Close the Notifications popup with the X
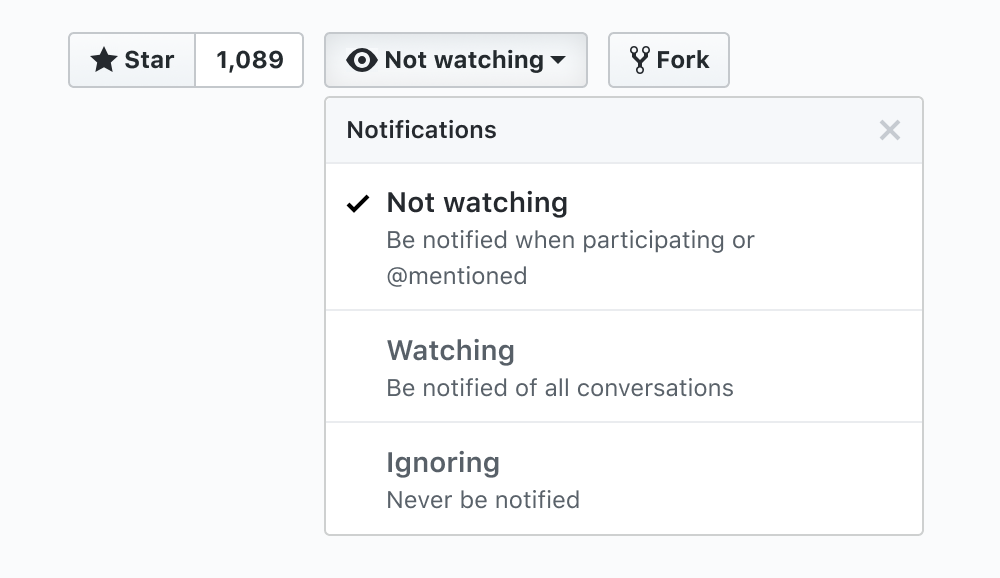 [890, 130]
